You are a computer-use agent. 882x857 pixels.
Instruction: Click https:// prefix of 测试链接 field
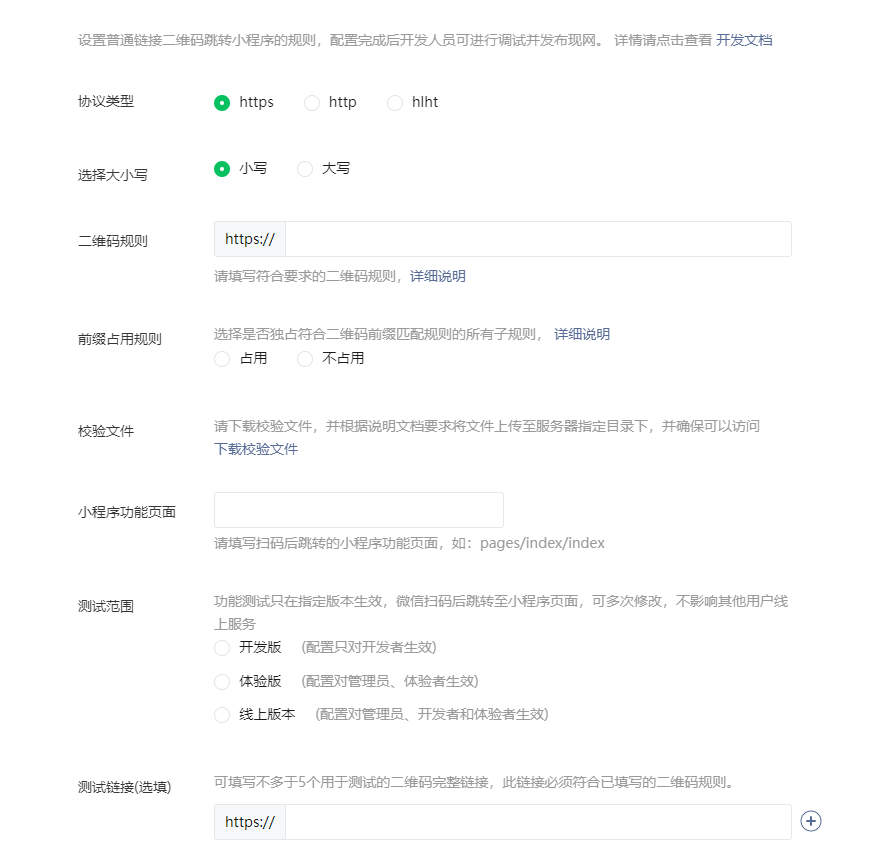250,822
